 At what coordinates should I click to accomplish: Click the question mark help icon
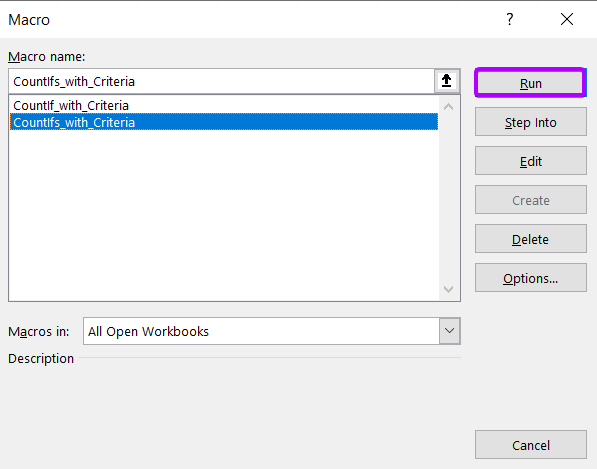click(510, 19)
